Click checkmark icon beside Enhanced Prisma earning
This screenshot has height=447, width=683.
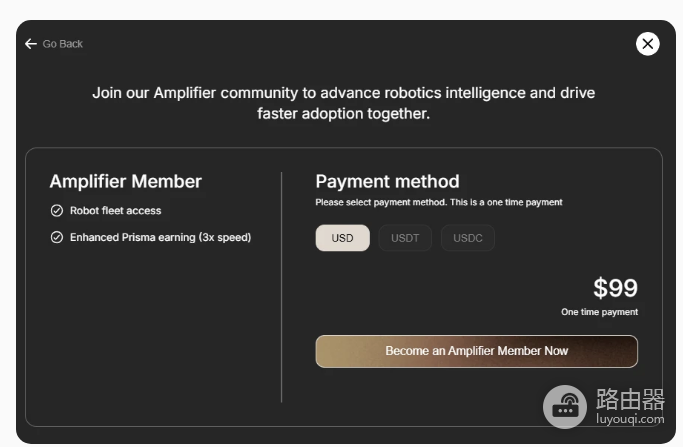pyautogui.click(x=57, y=237)
